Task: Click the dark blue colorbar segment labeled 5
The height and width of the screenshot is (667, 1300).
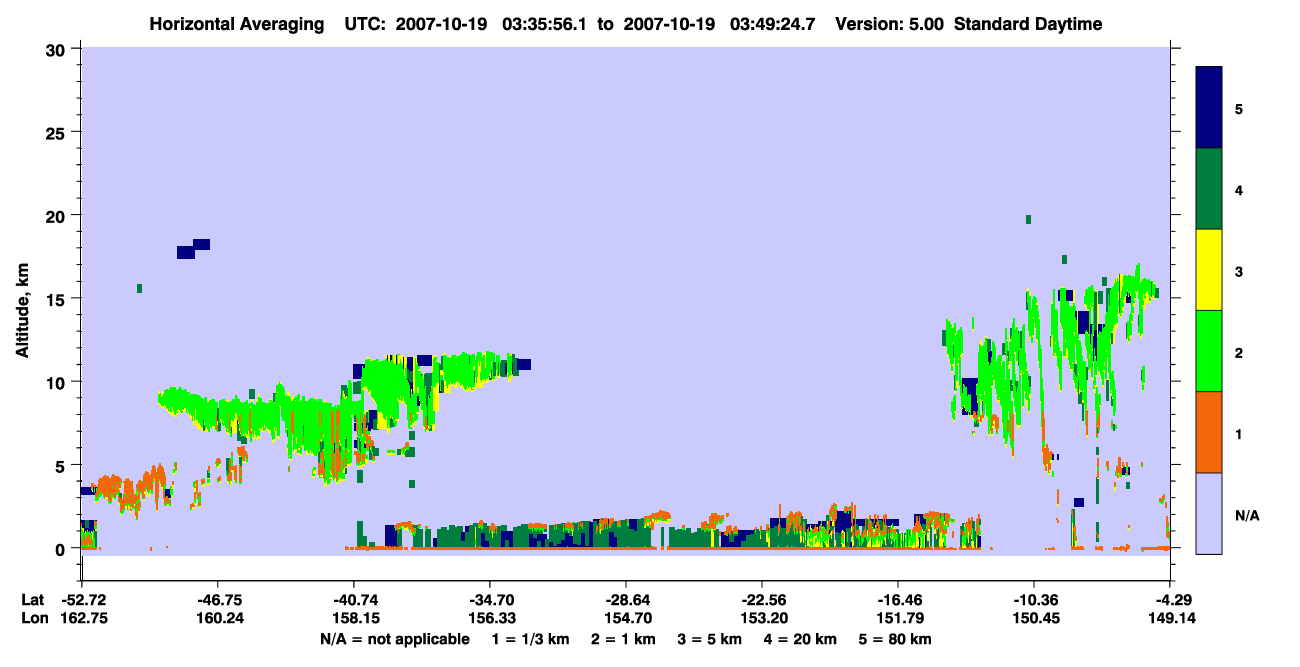Action: coord(1209,108)
